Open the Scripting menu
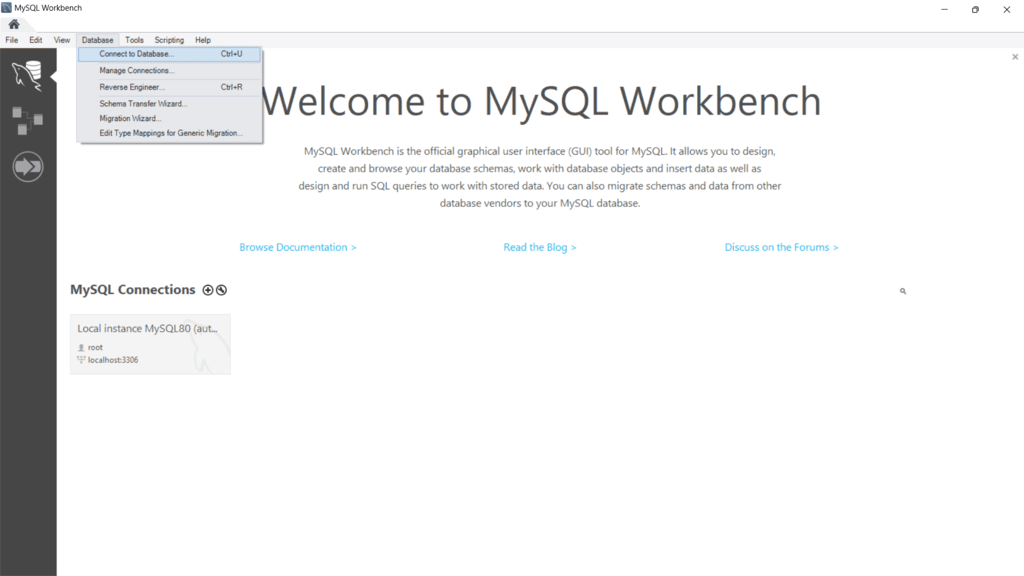Screen dimensions: 1024x576 click(169, 40)
